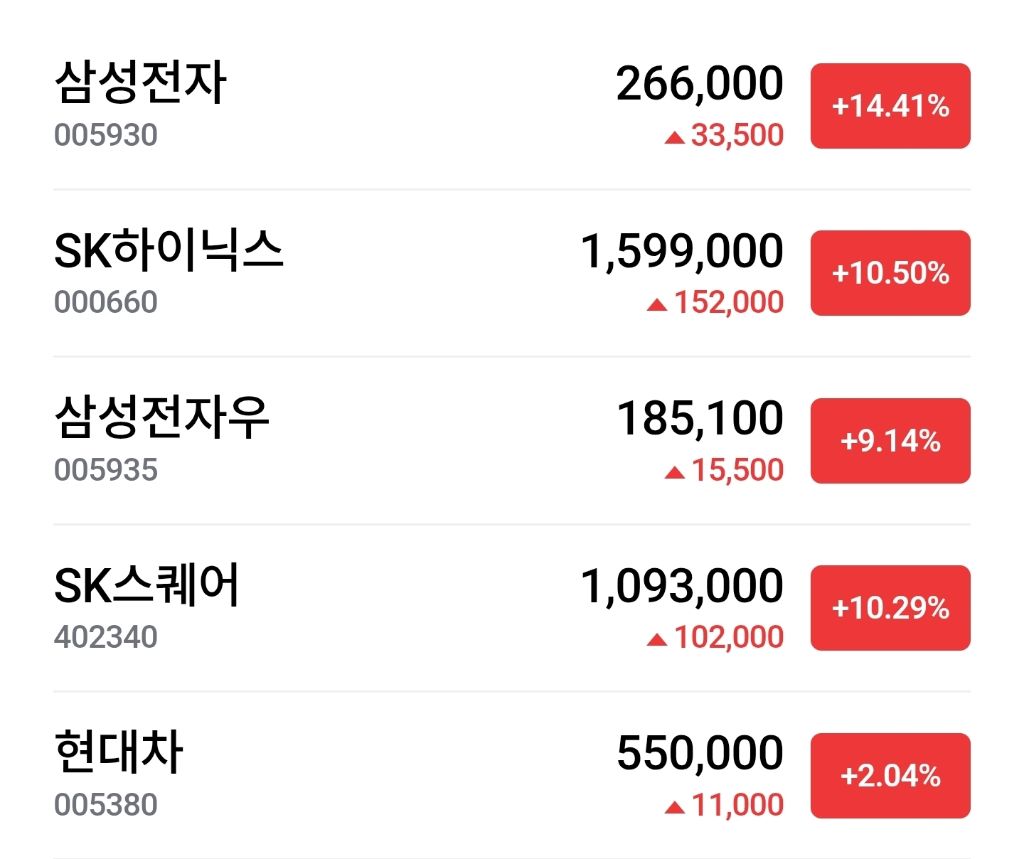Click the up-arrow icon beside 15,500
Screen dimensions: 1024x859
click(675, 472)
